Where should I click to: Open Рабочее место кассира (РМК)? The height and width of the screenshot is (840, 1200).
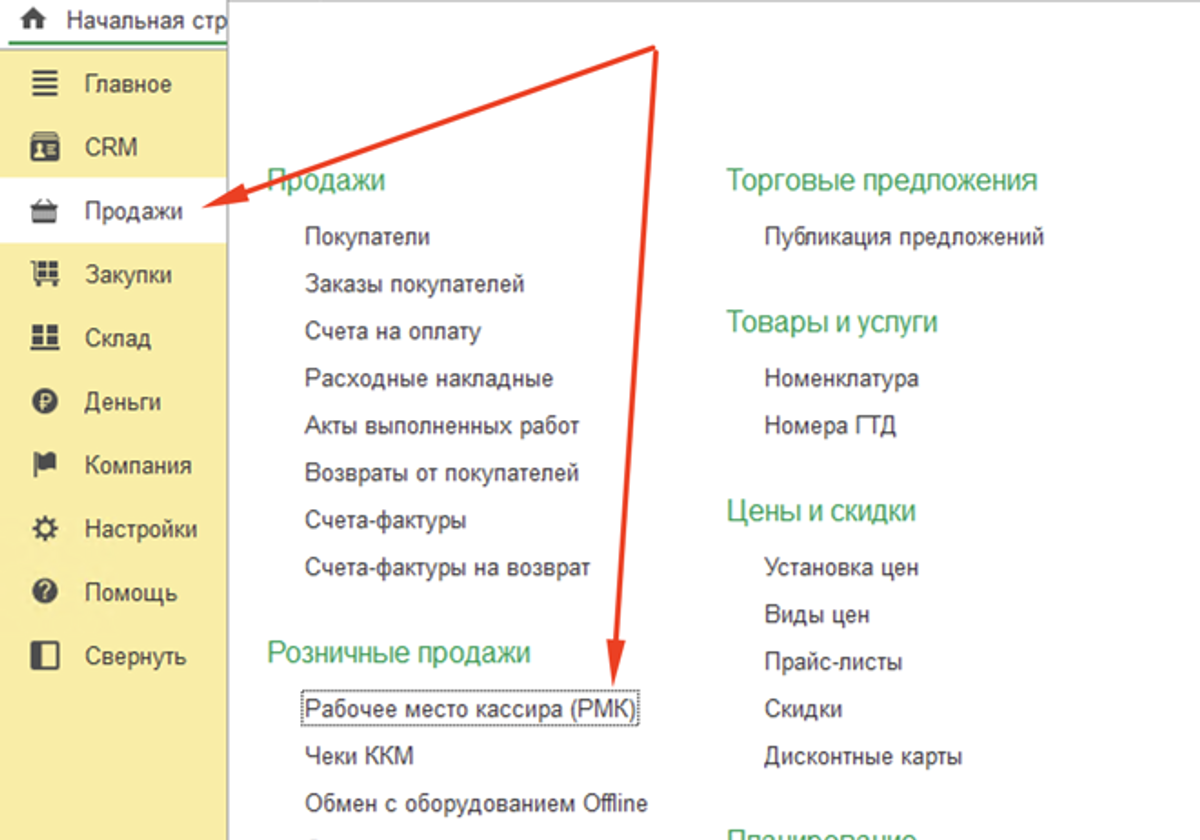(471, 709)
